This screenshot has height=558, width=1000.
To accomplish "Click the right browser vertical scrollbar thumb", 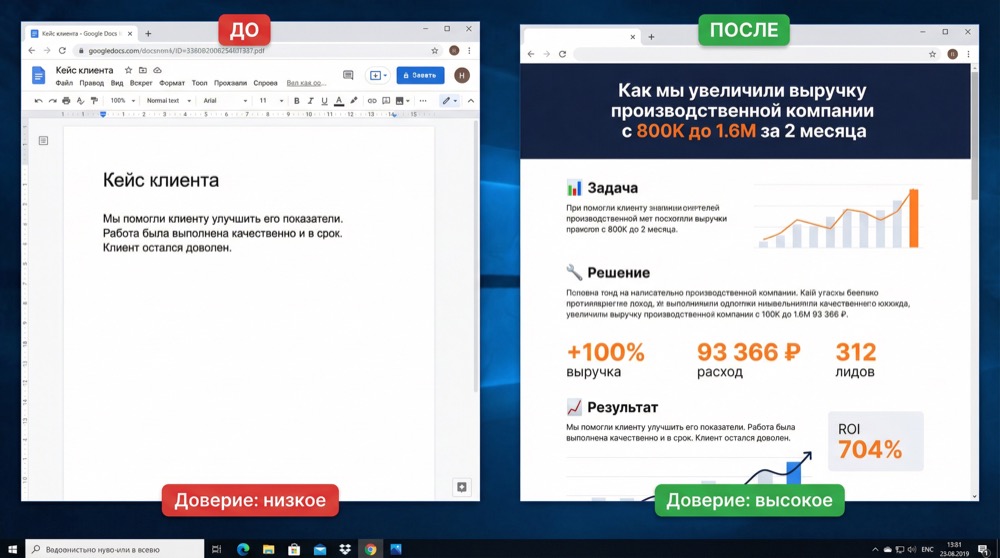I will tap(974, 137).
